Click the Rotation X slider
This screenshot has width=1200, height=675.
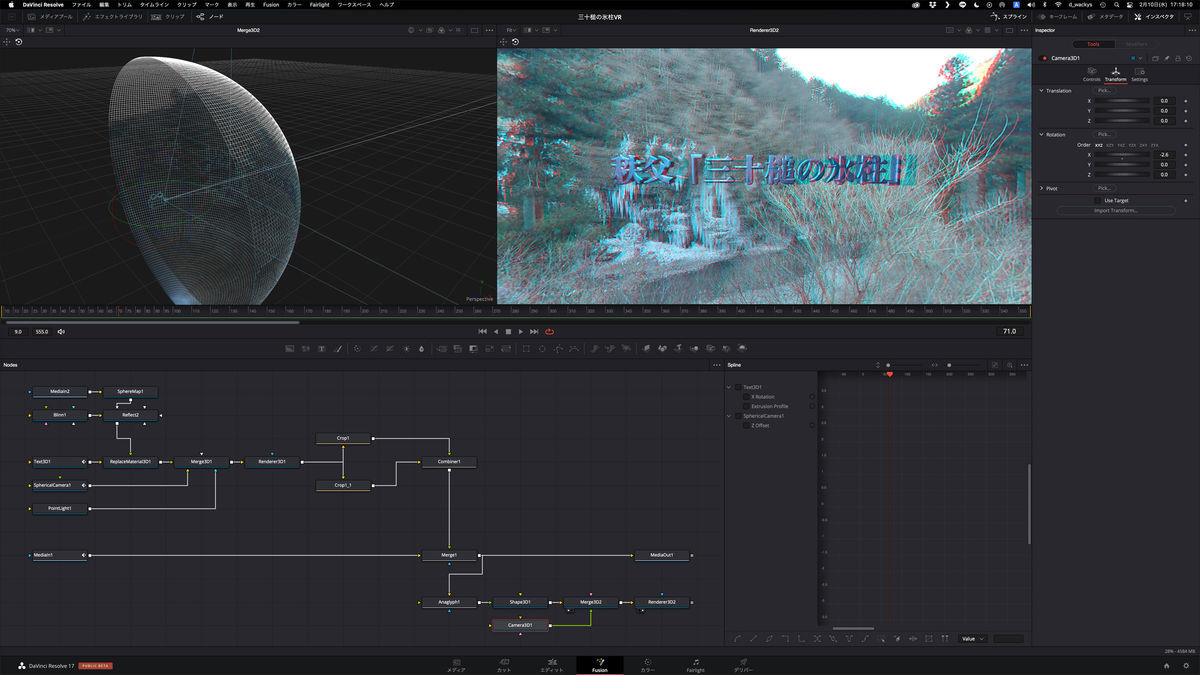(1122, 155)
